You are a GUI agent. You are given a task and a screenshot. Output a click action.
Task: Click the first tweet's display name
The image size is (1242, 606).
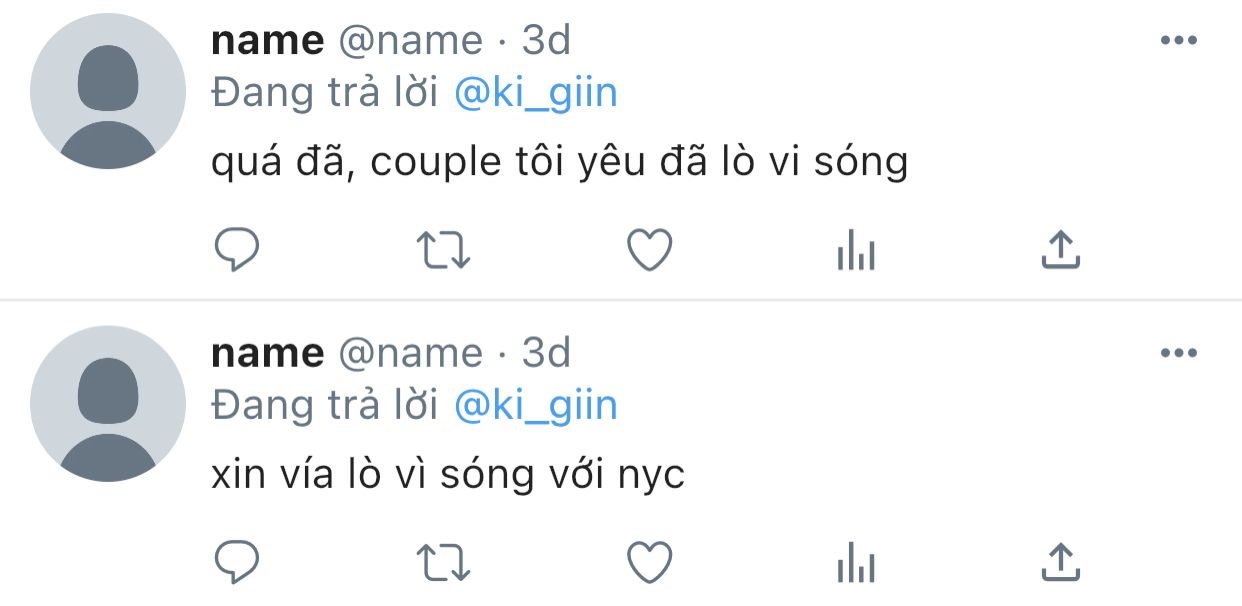pyautogui.click(x=267, y=41)
